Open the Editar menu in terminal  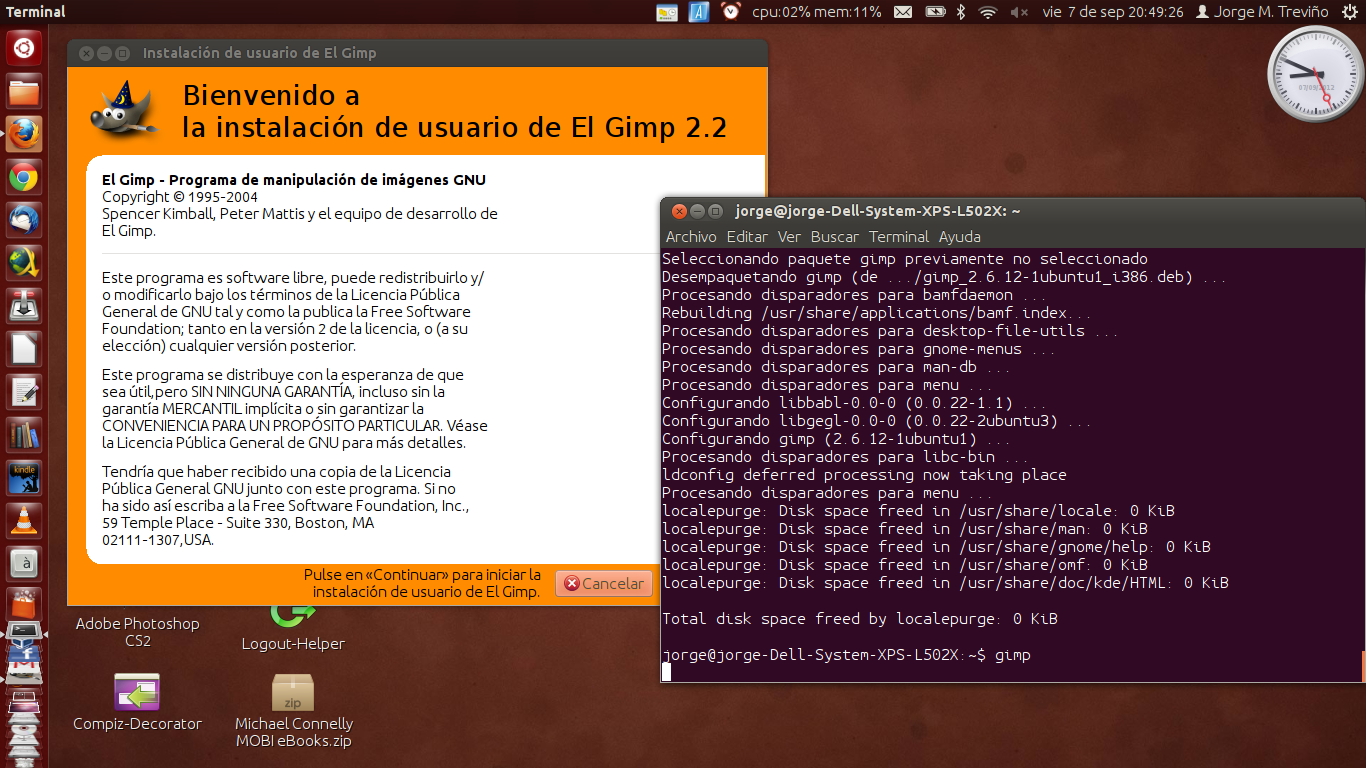(747, 237)
